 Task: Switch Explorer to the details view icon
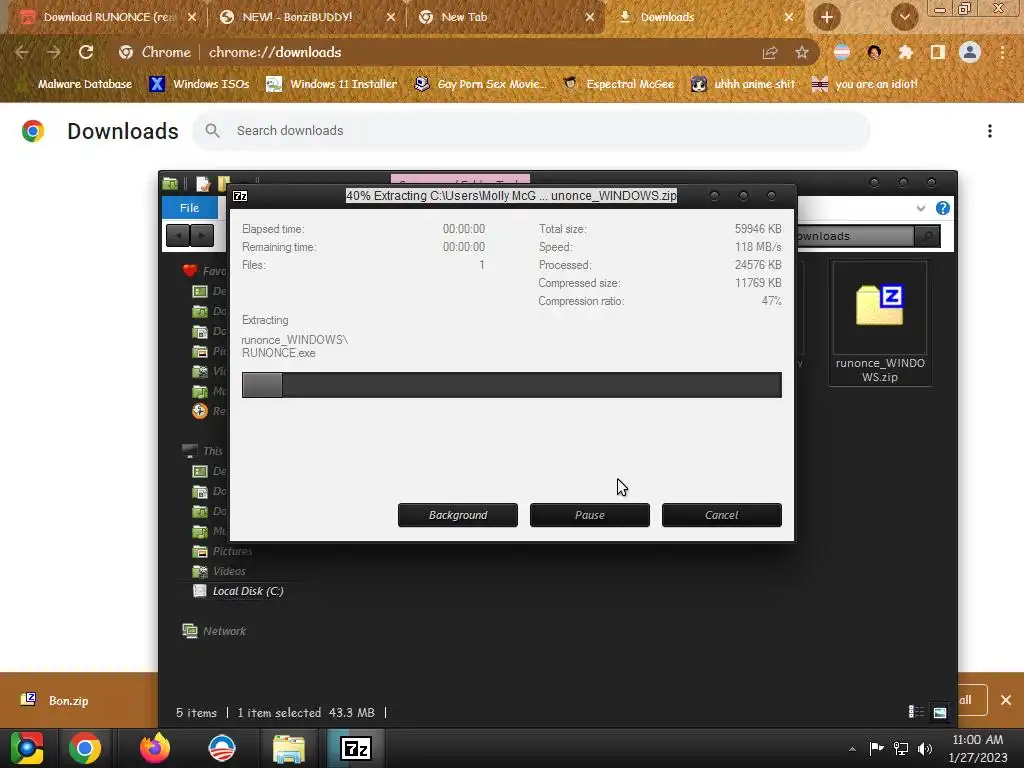pyautogui.click(x=916, y=712)
